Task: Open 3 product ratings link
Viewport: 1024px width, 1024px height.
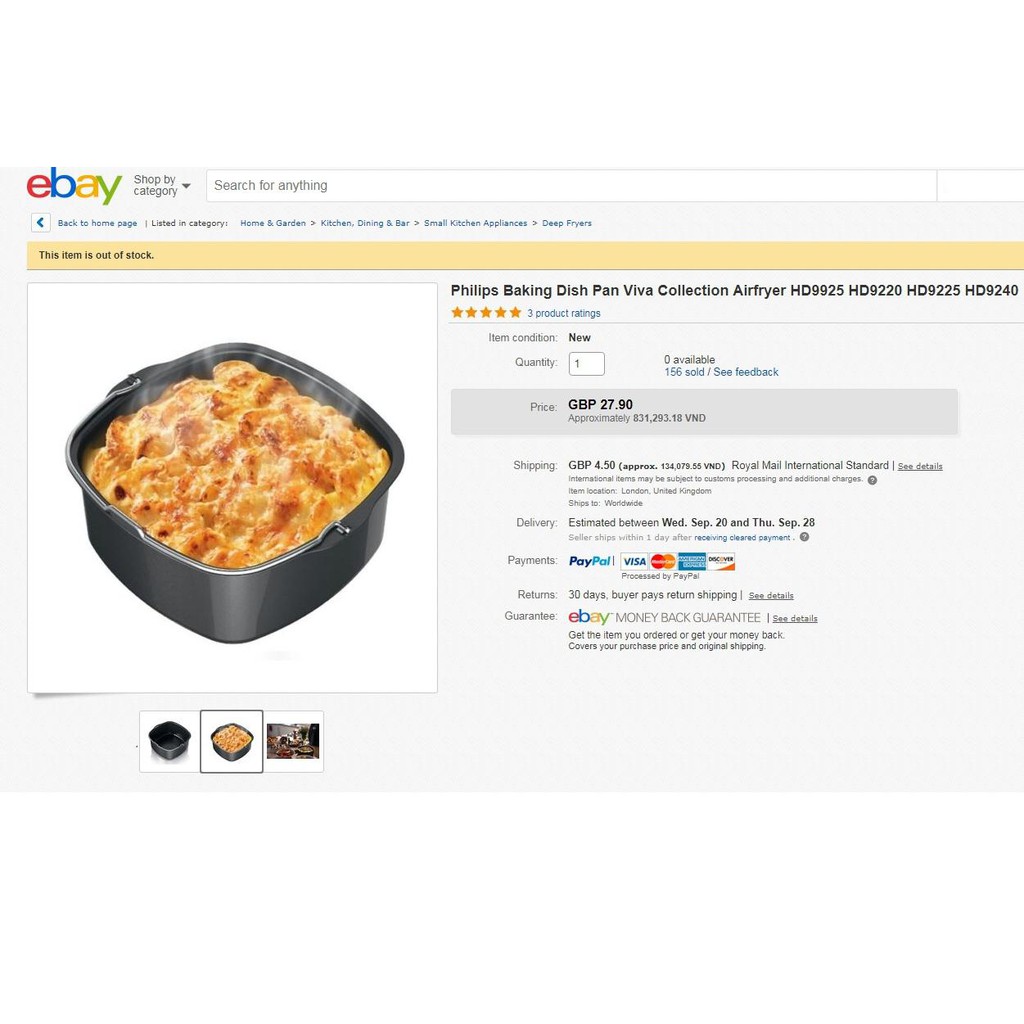Action: [564, 313]
